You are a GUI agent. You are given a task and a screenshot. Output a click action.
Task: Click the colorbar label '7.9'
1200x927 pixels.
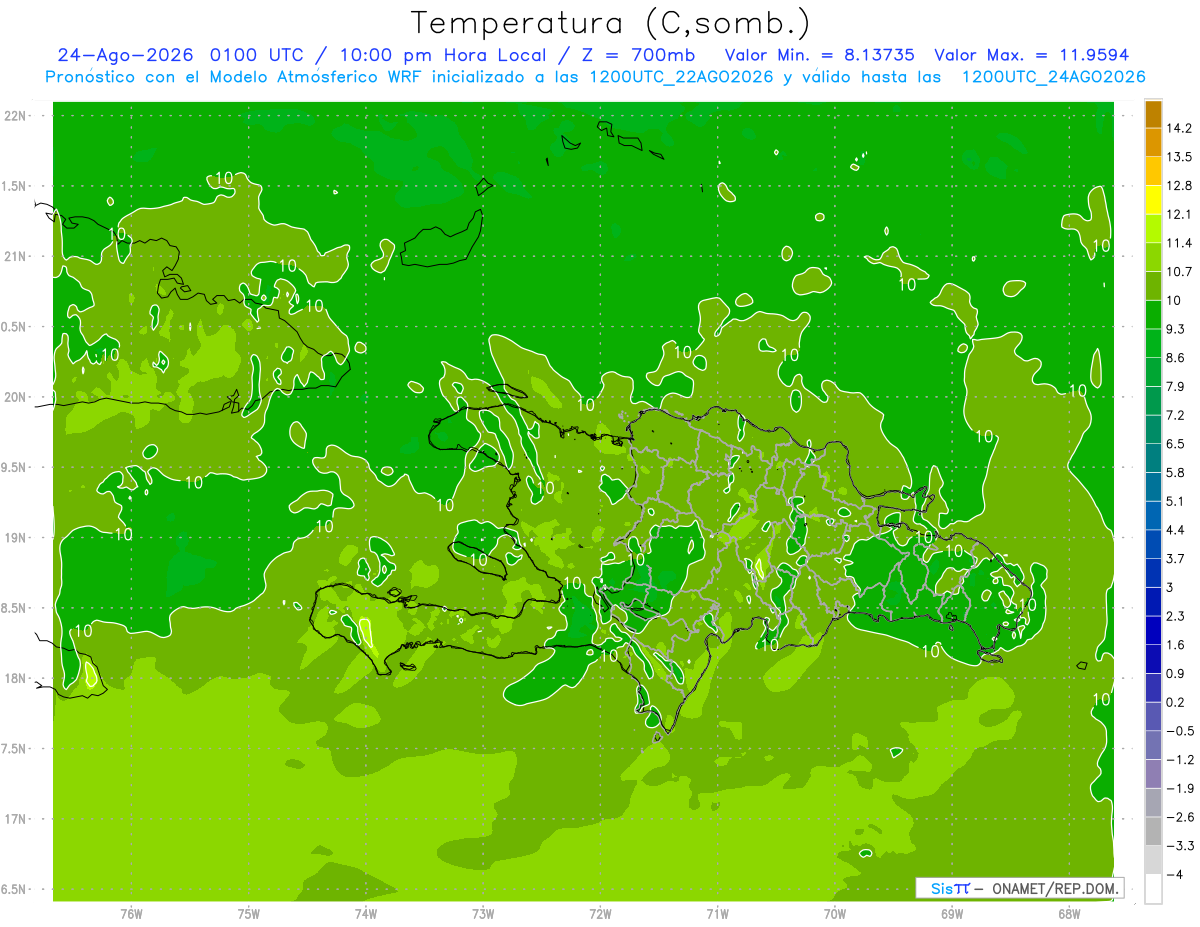1177,387
